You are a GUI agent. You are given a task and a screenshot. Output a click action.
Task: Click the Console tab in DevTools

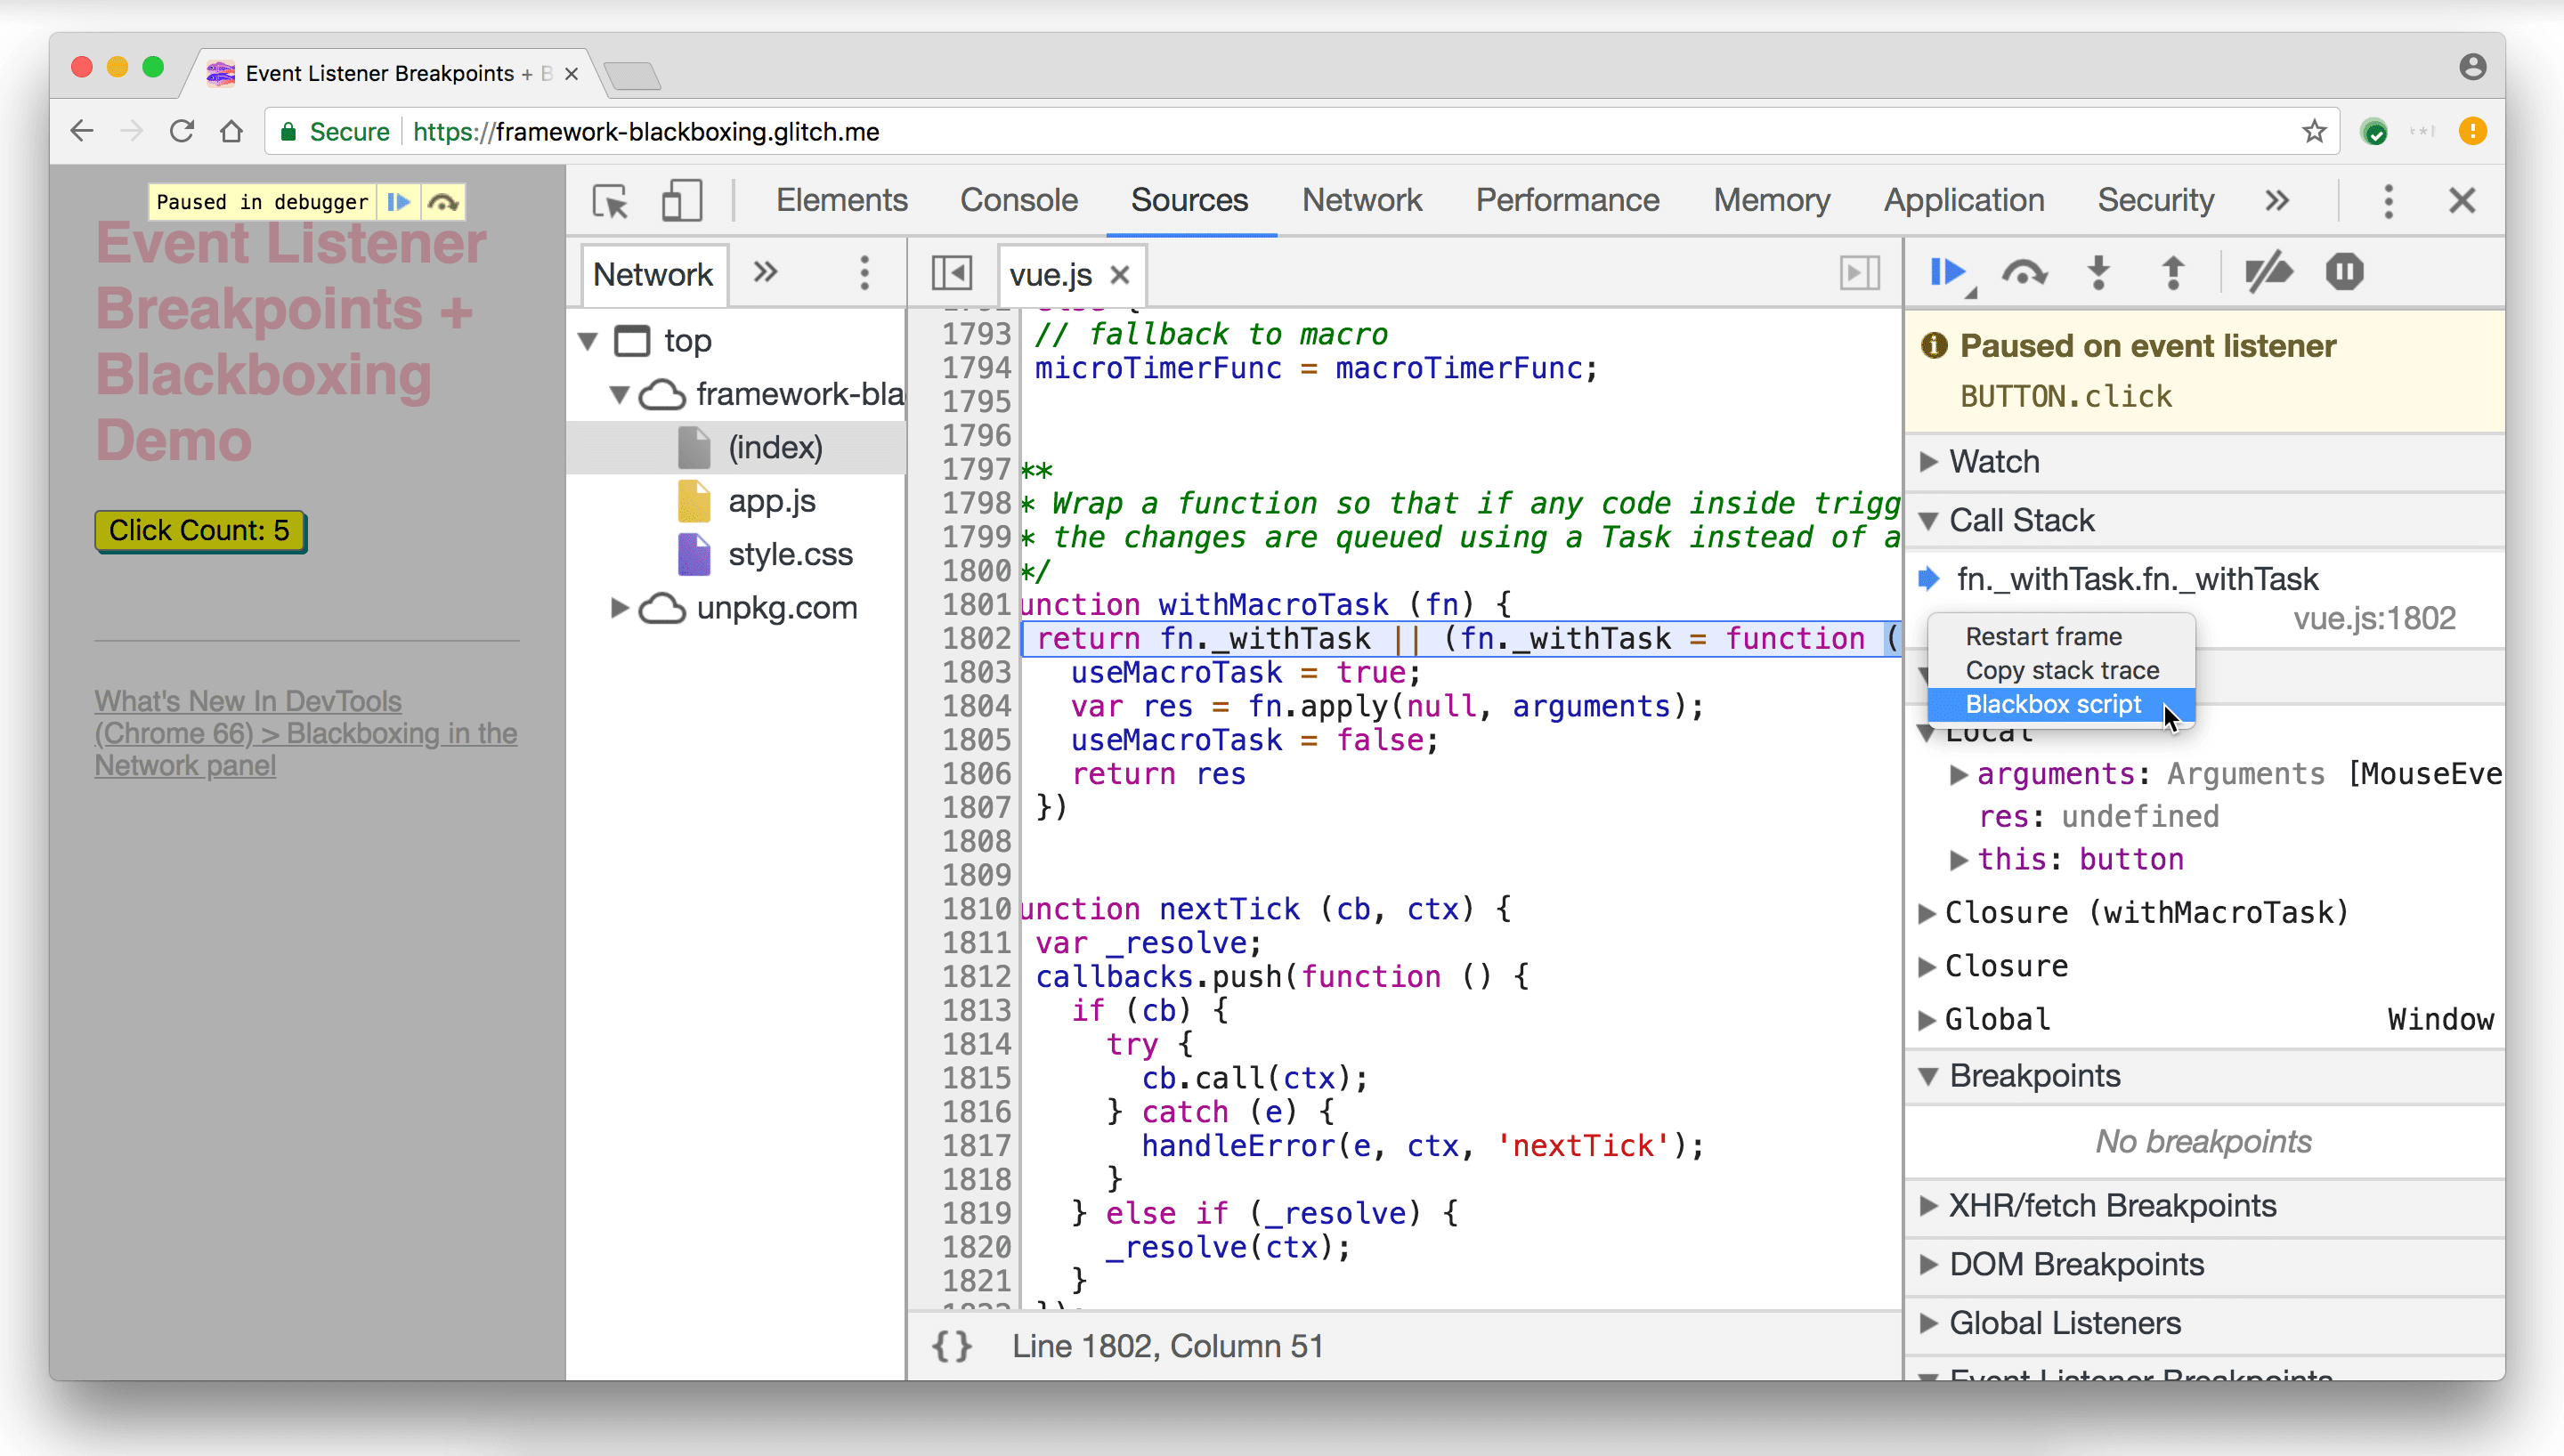[x=1018, y=199]
